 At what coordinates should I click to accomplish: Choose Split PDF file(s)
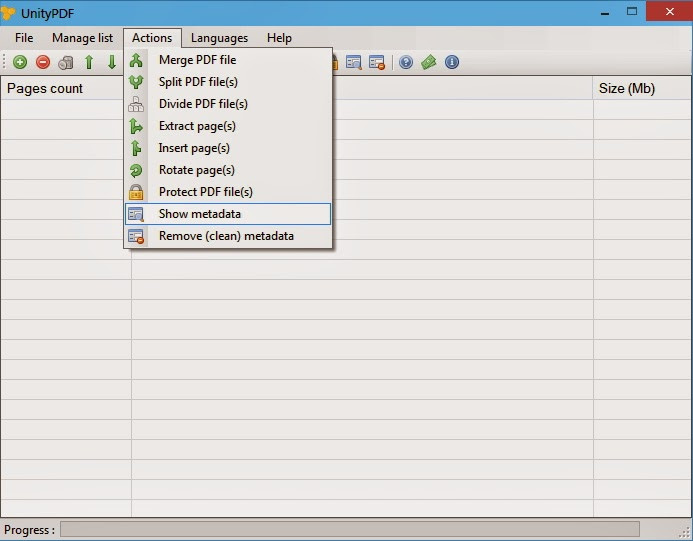228,82
